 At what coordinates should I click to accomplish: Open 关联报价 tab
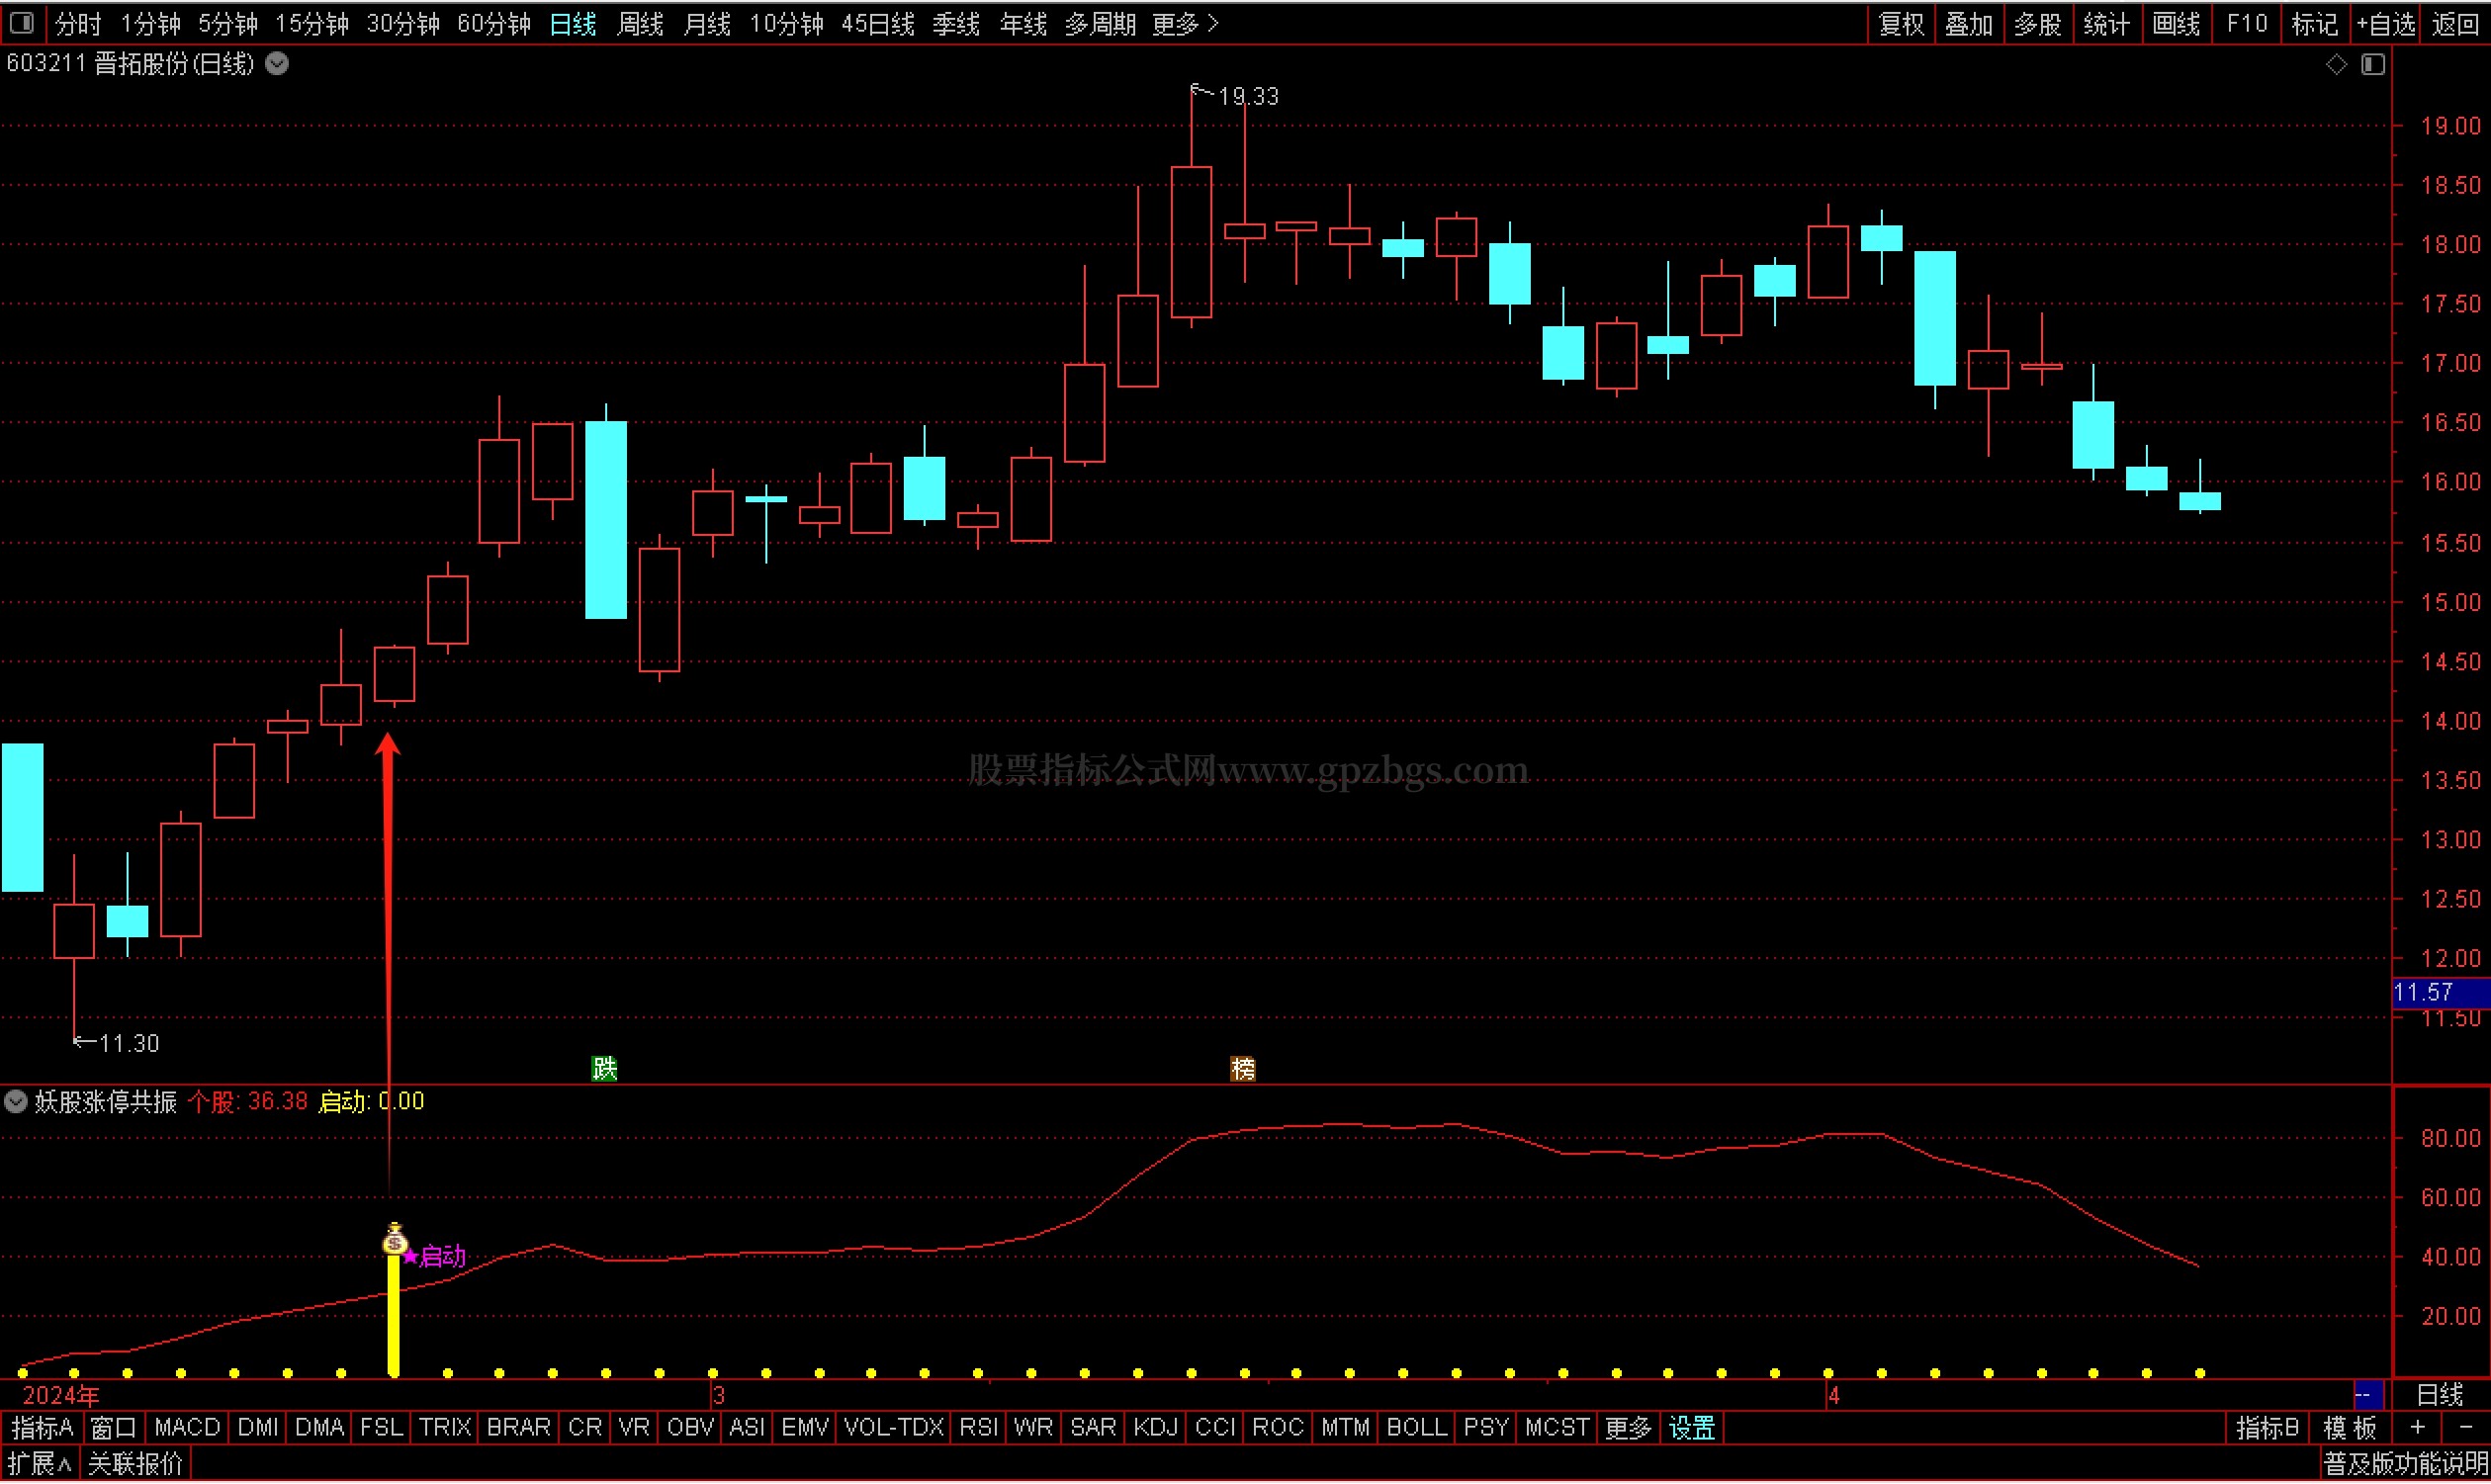[135, 1466]
